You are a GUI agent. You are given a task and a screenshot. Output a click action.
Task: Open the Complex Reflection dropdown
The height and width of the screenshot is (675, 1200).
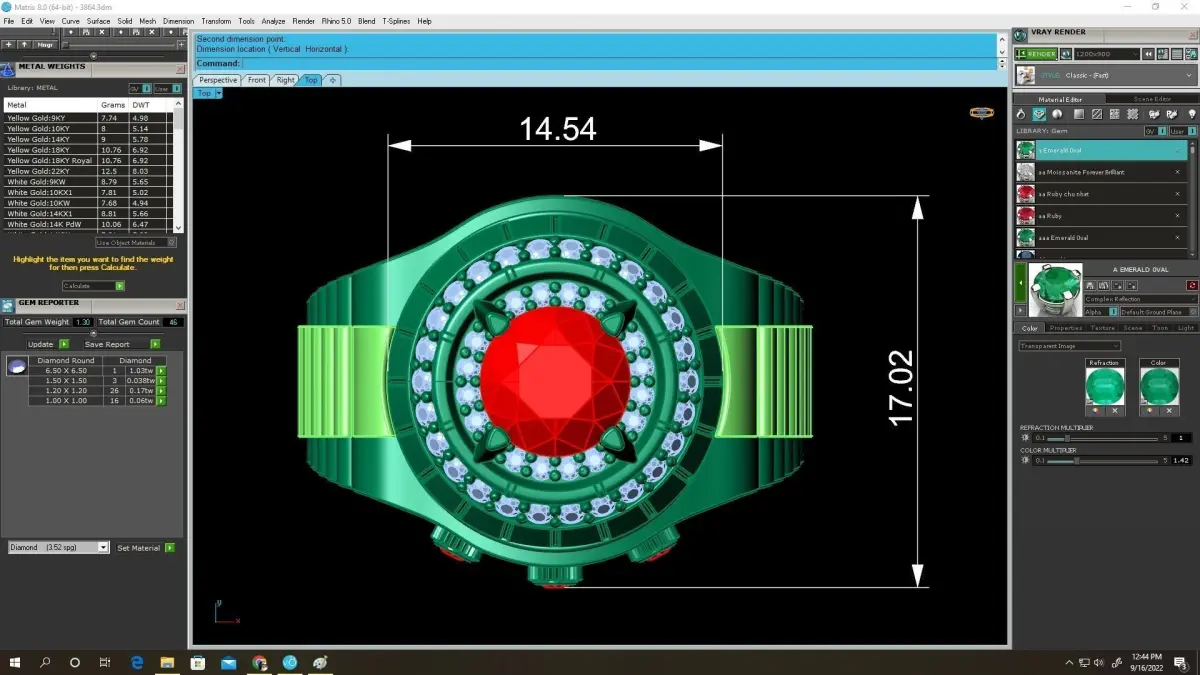tap(1141, 299)
